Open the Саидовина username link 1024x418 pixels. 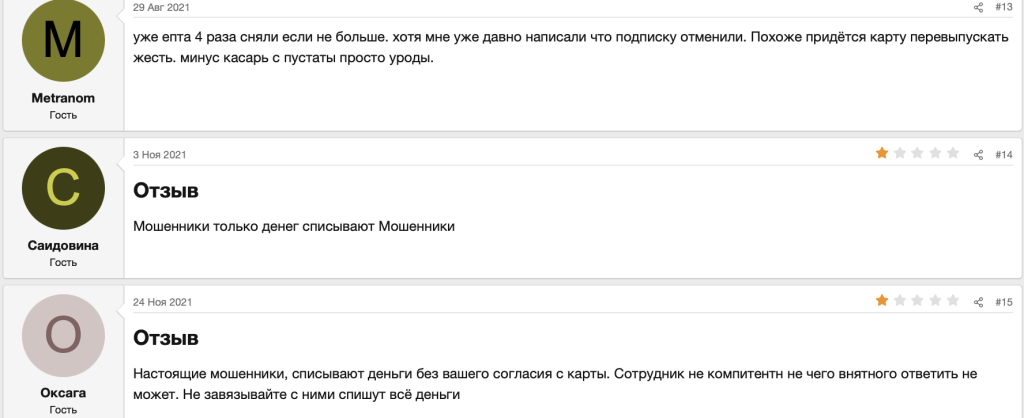63,246
